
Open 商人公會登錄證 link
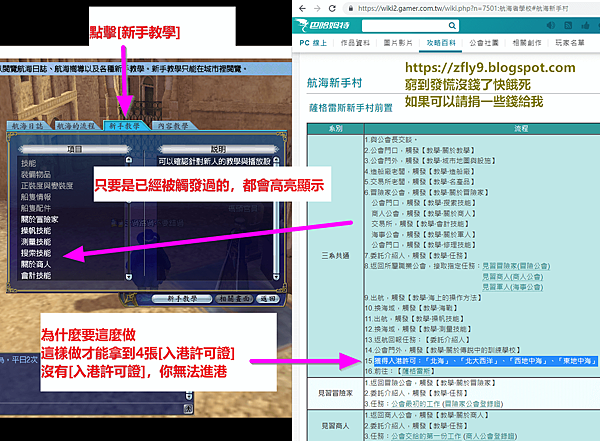(x=491, y=436)
